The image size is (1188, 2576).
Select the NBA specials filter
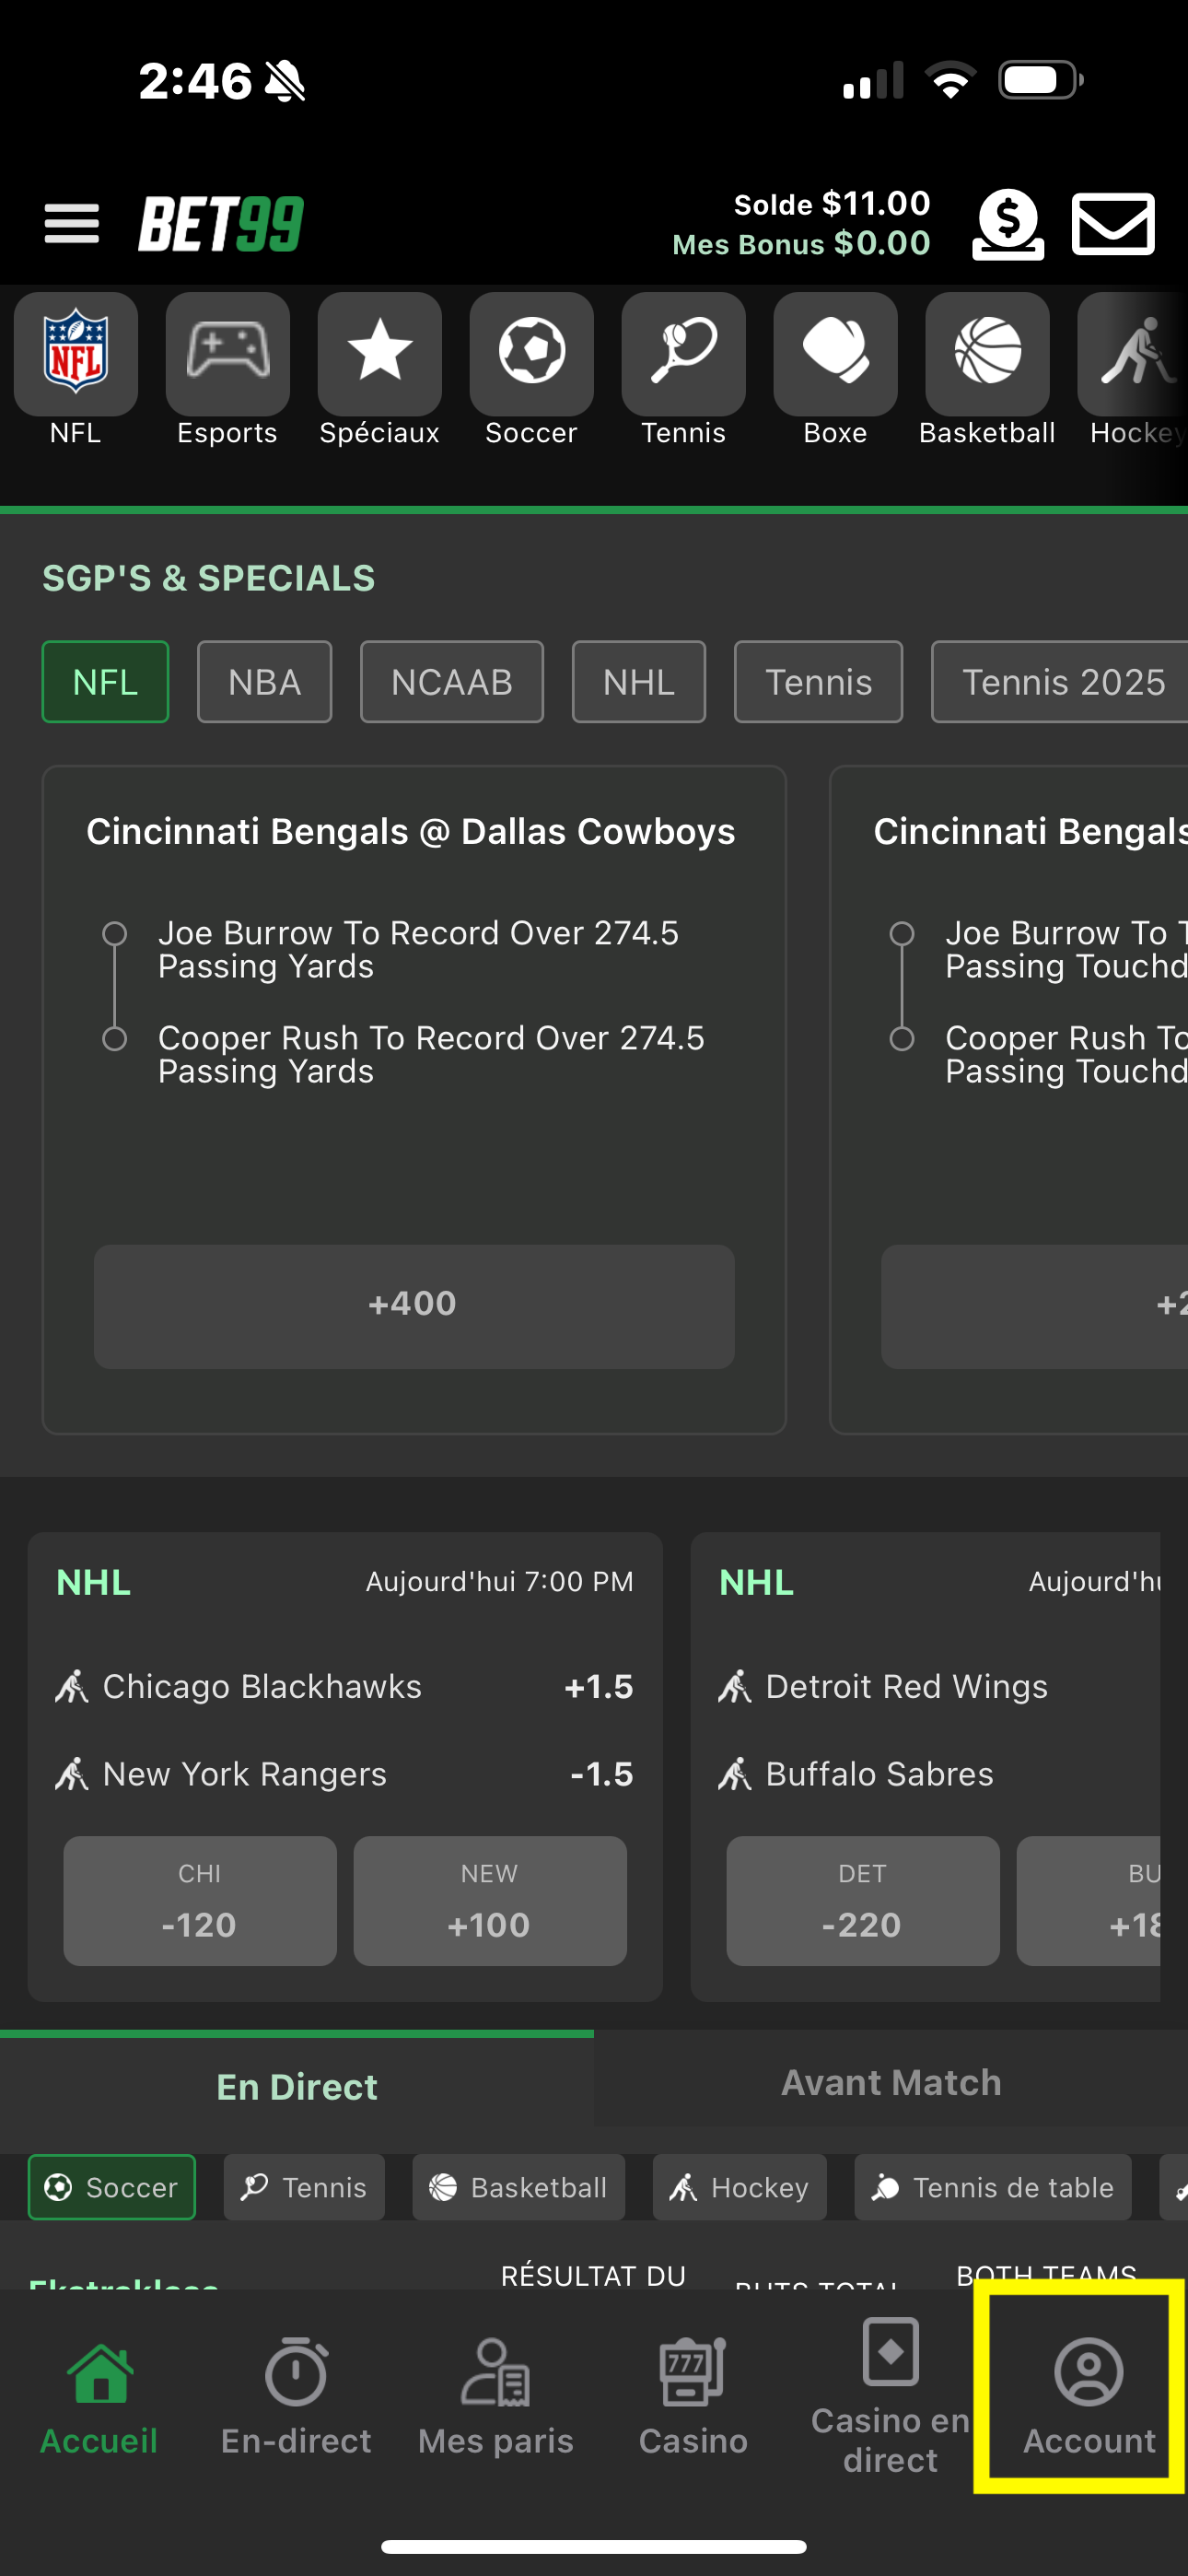coord(264,682)
